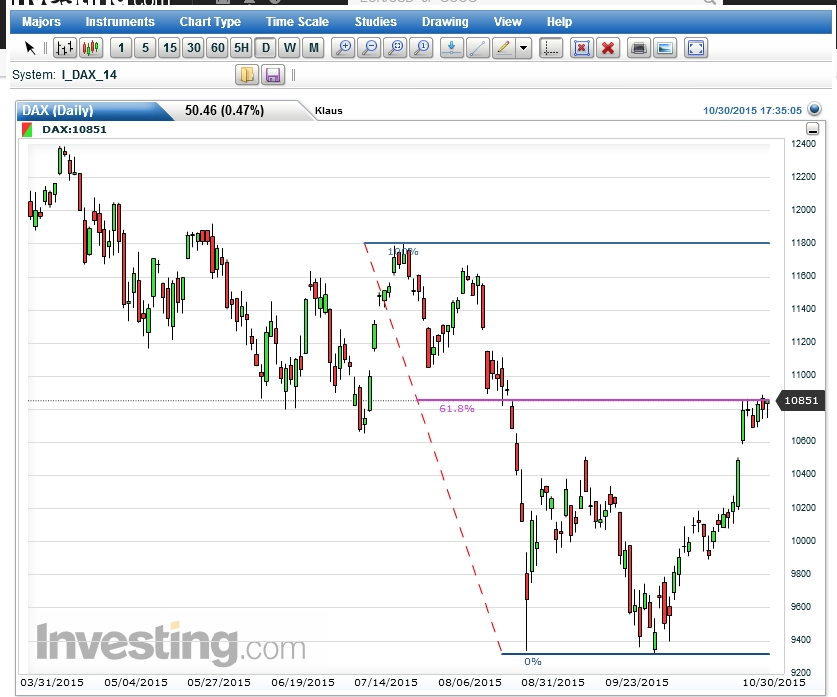Switch to candlestick chart type icon
The width and height of the screenshot is (837, 697).
point(91,48)
